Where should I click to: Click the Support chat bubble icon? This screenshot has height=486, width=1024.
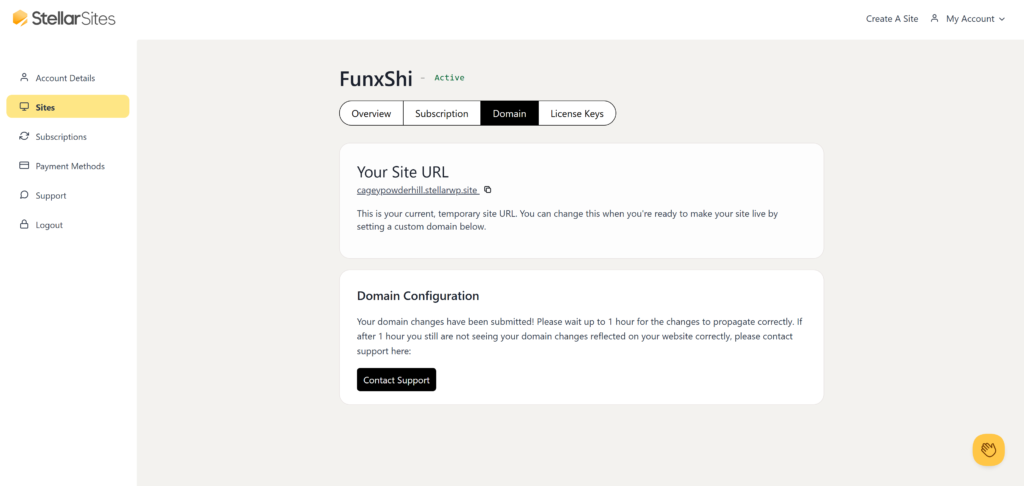pyautogui.click(x=24, y=195)
